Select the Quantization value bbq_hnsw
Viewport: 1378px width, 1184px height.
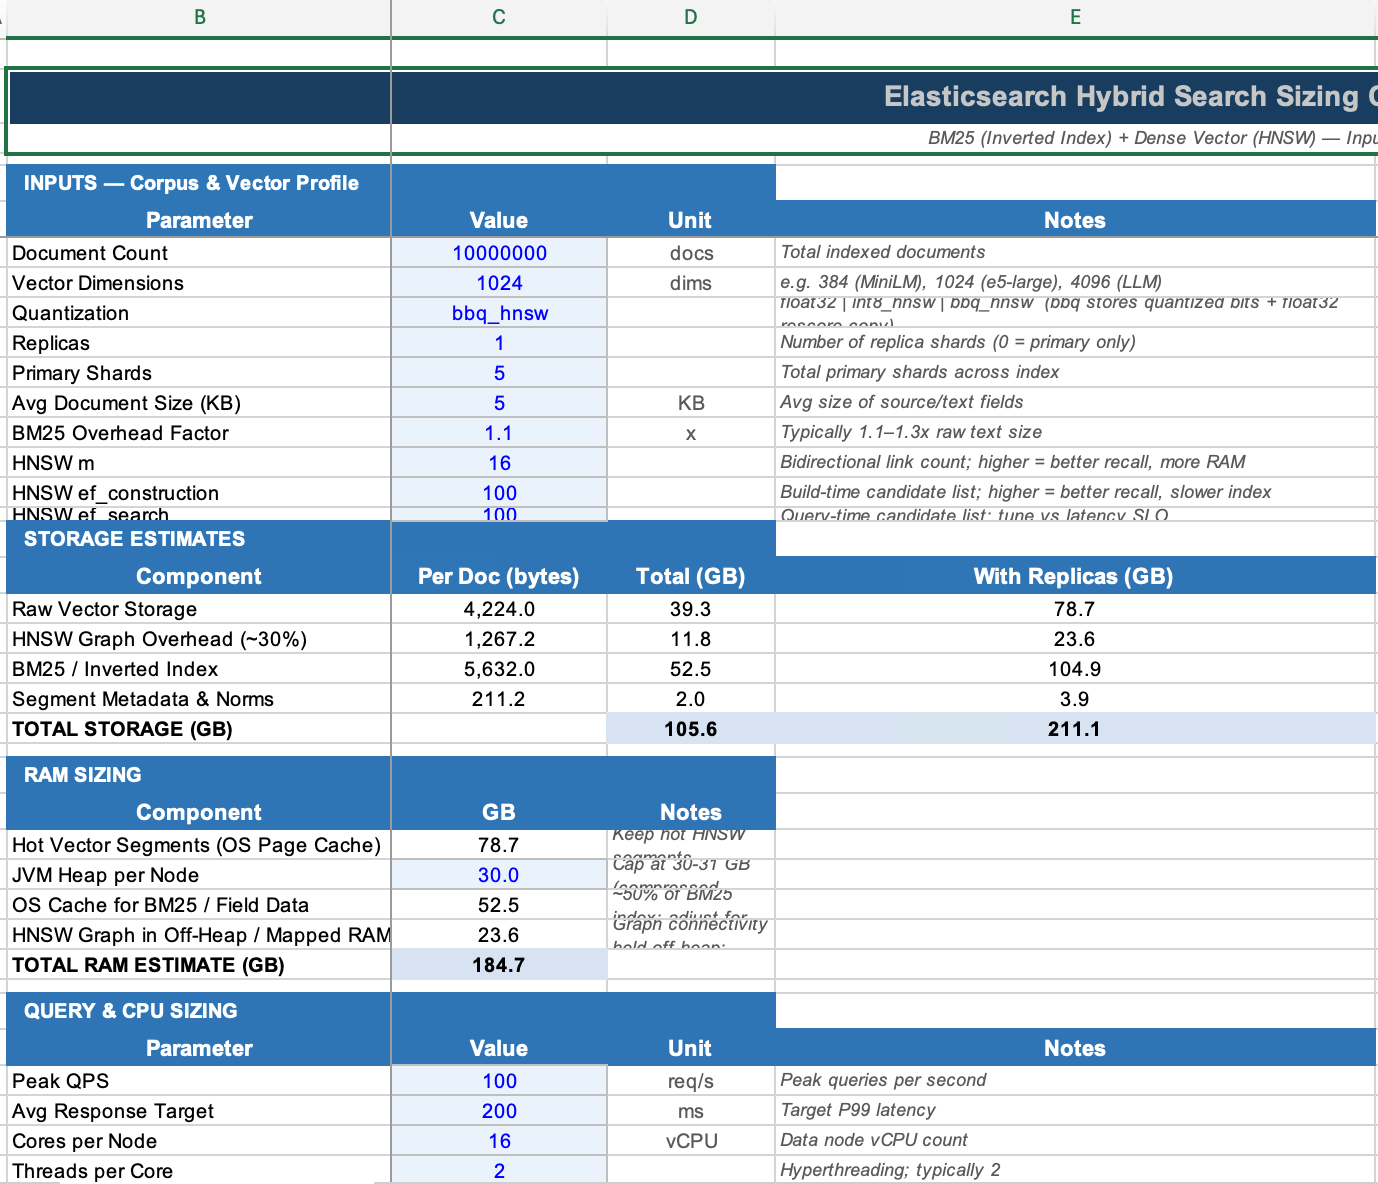pos(499,313)
